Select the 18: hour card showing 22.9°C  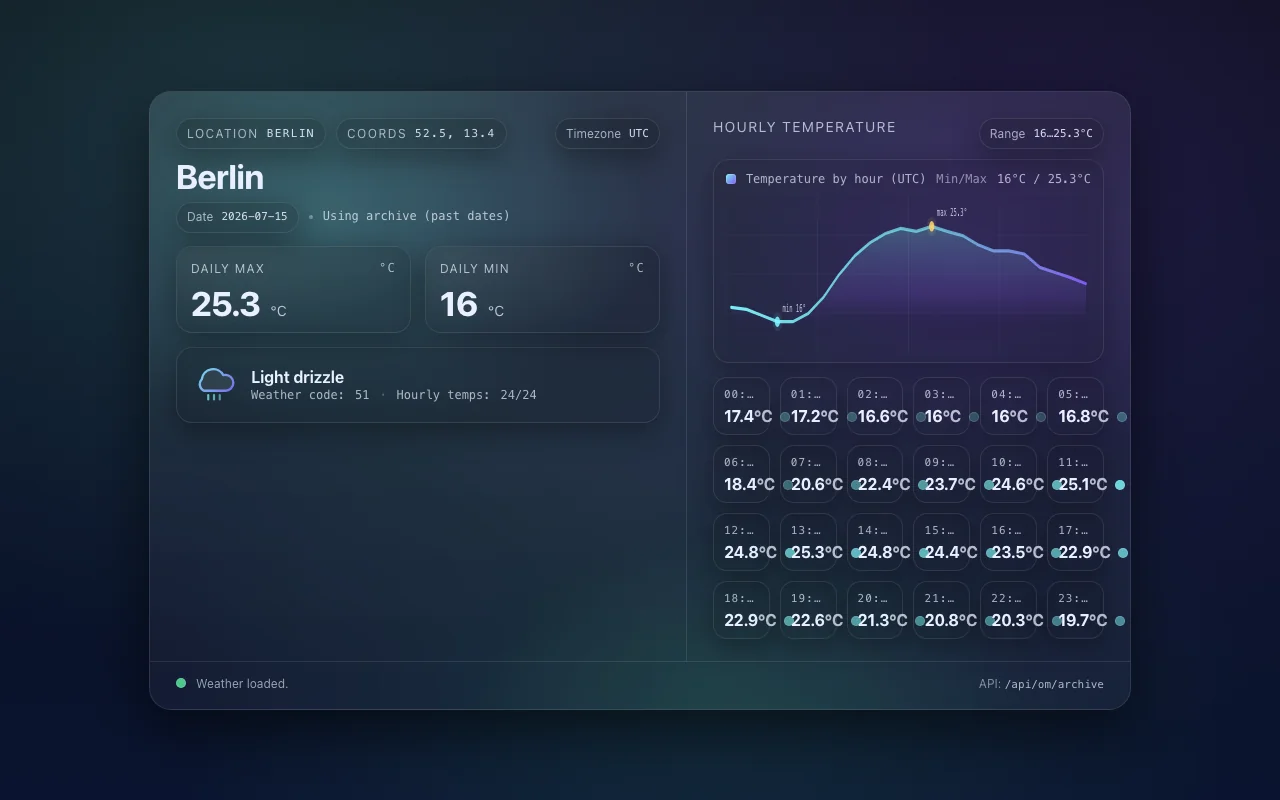click(741, 610)
